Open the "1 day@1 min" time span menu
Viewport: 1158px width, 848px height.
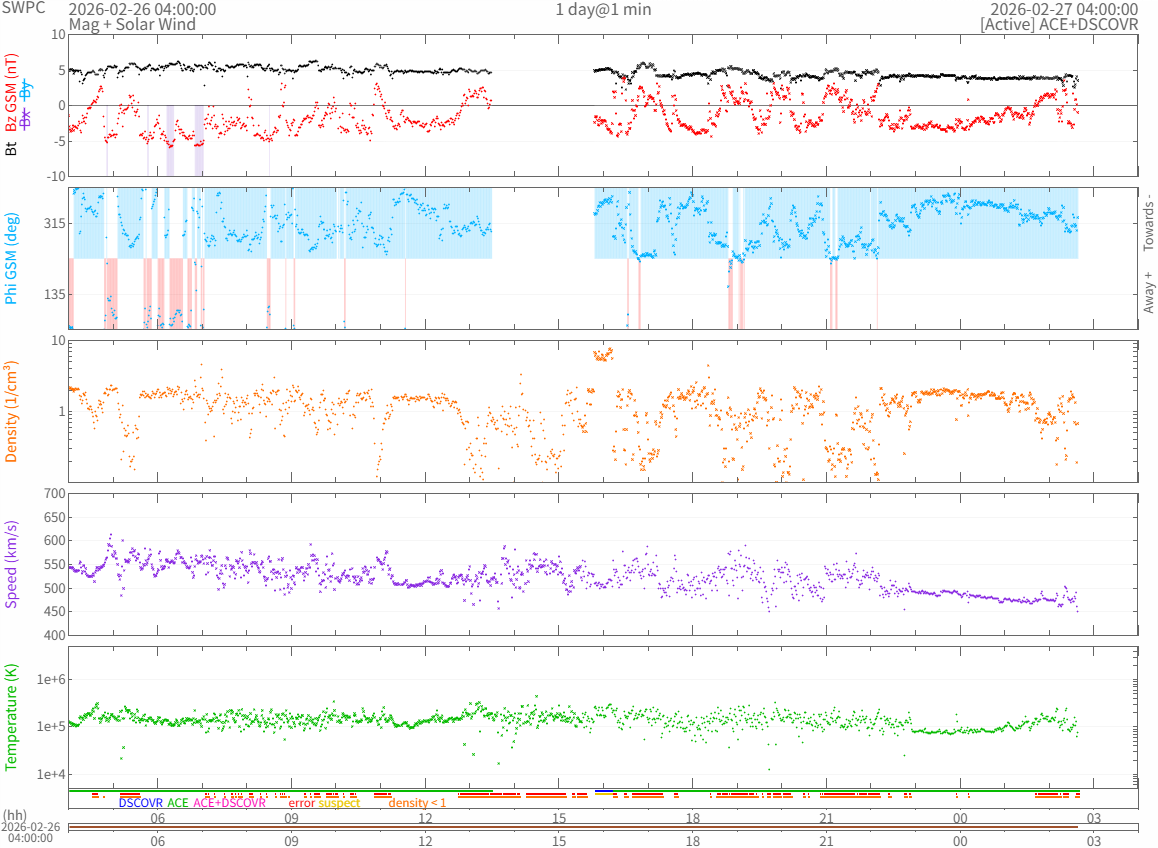pyautogui.click(x=603, y=9)
